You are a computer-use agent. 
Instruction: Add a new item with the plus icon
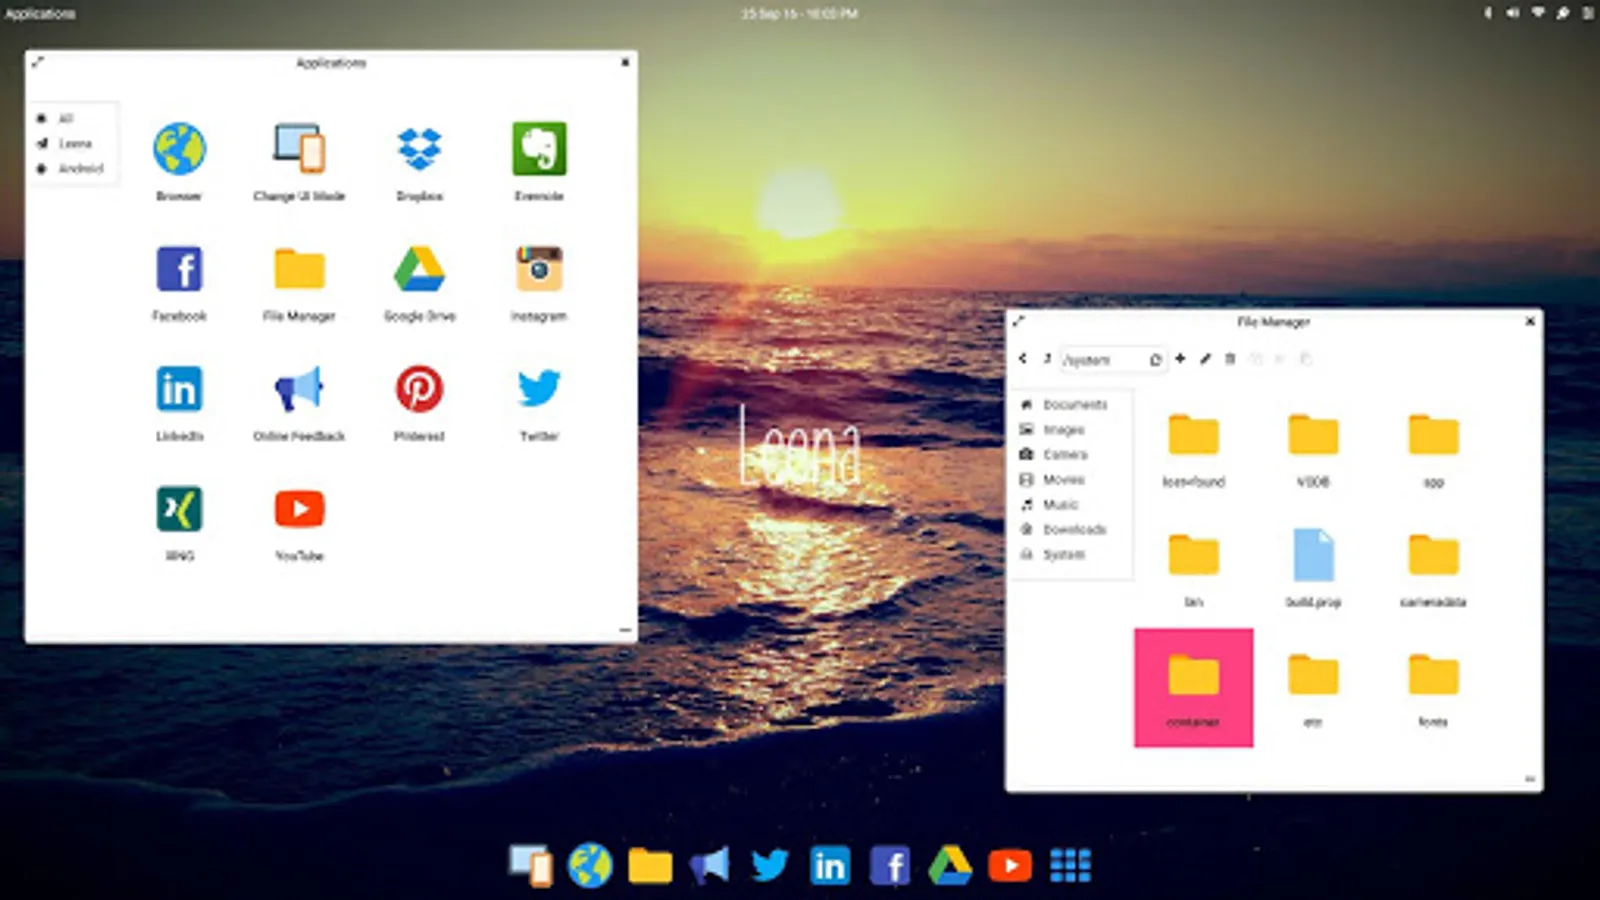(1180, 358)
